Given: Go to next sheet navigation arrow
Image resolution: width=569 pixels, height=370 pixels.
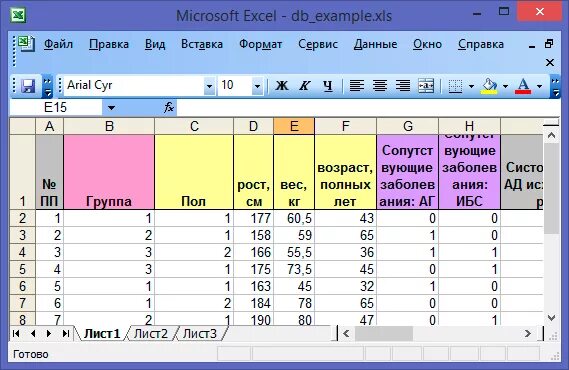Looking at the screenshot, I should pos(49,333).
